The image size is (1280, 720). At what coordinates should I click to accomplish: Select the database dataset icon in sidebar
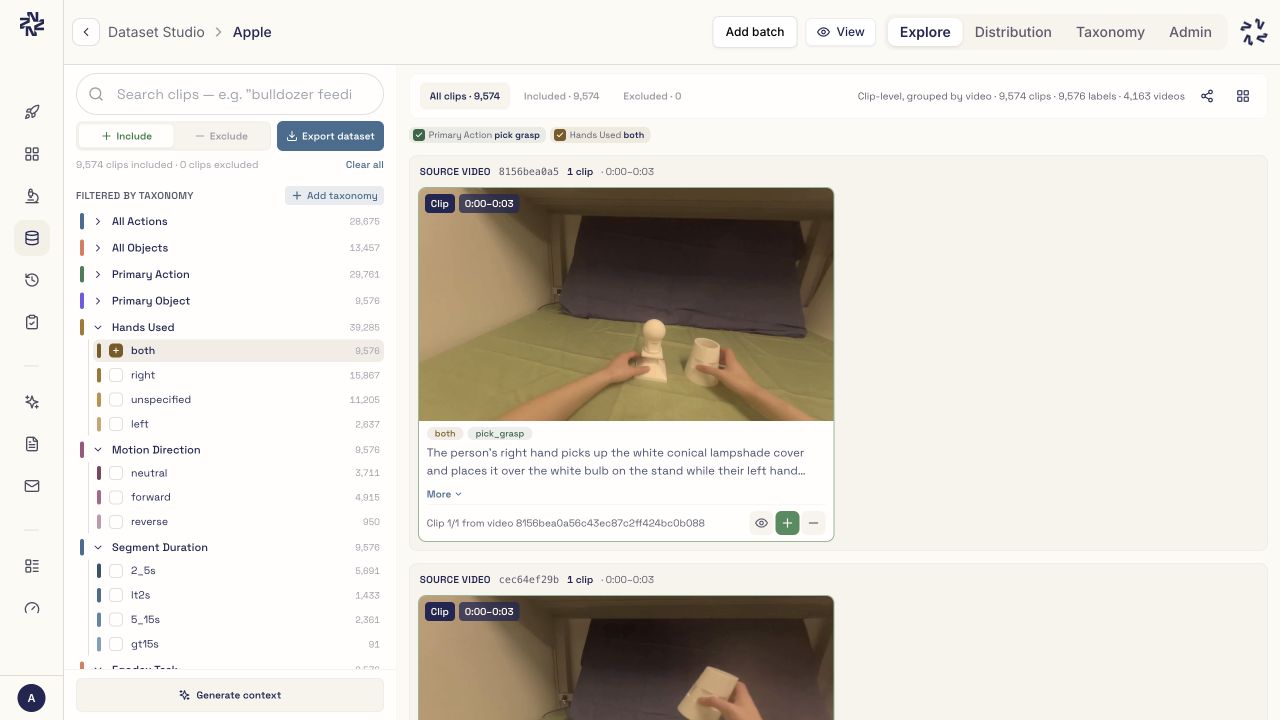(32, 238)
